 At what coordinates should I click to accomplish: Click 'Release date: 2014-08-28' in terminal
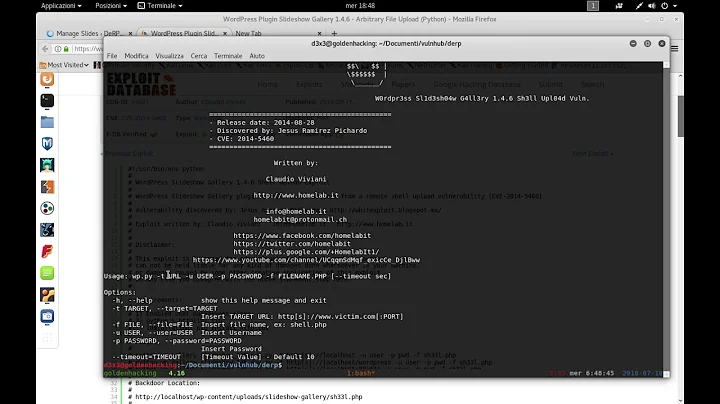pos(262,123)
